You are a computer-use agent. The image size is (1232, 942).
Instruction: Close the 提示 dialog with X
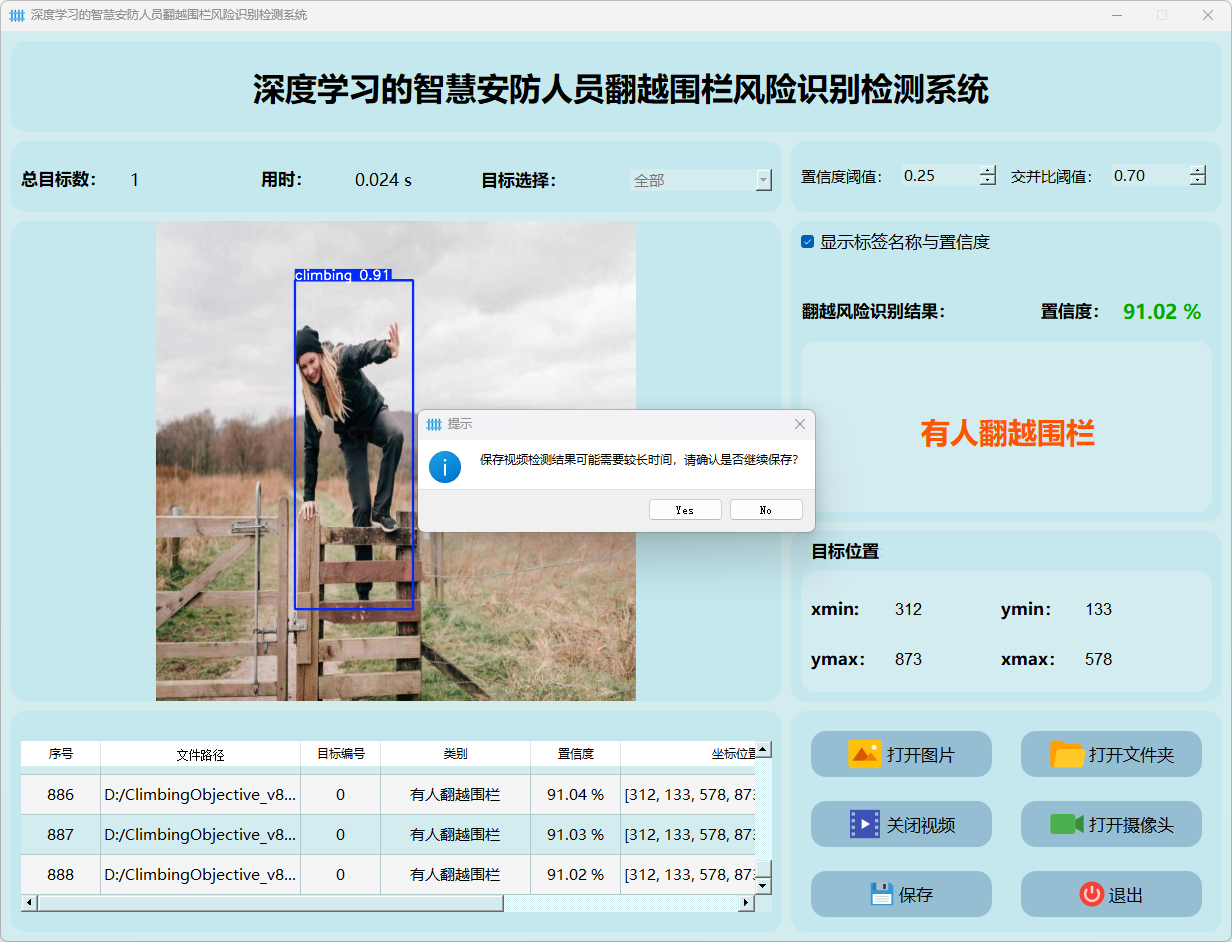tap(799, 424)
